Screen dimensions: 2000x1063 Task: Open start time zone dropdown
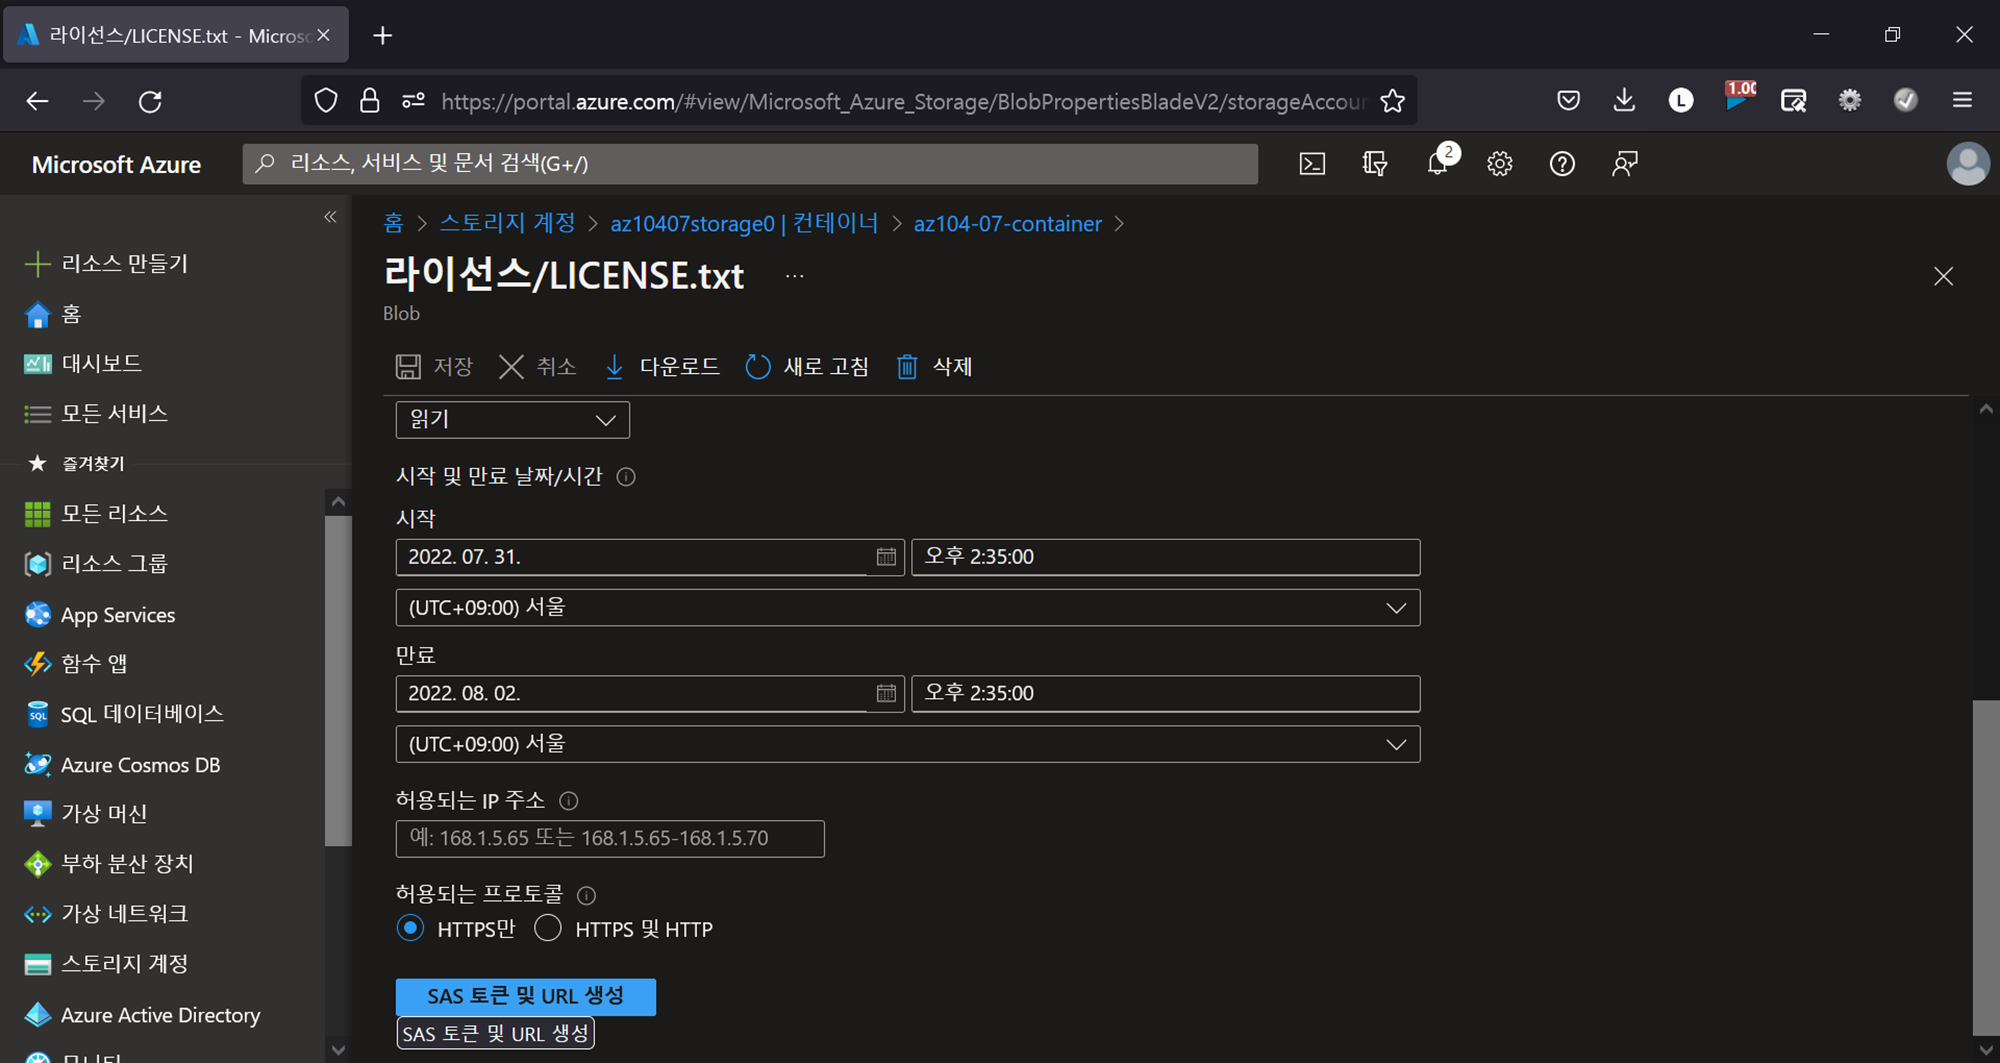[908, 608]
